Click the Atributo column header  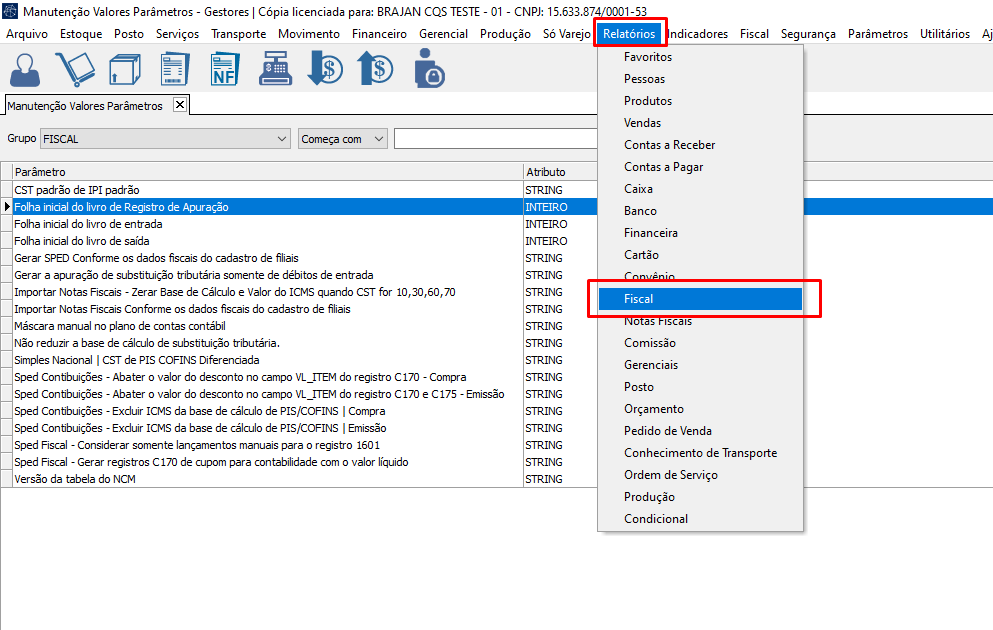(x=558, y=172)
